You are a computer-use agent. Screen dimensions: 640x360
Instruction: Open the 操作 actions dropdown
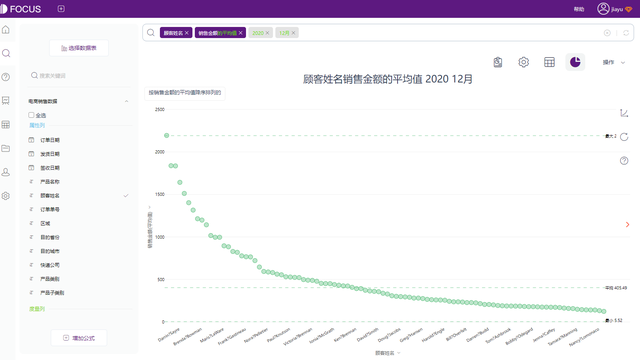pos(614,62)
